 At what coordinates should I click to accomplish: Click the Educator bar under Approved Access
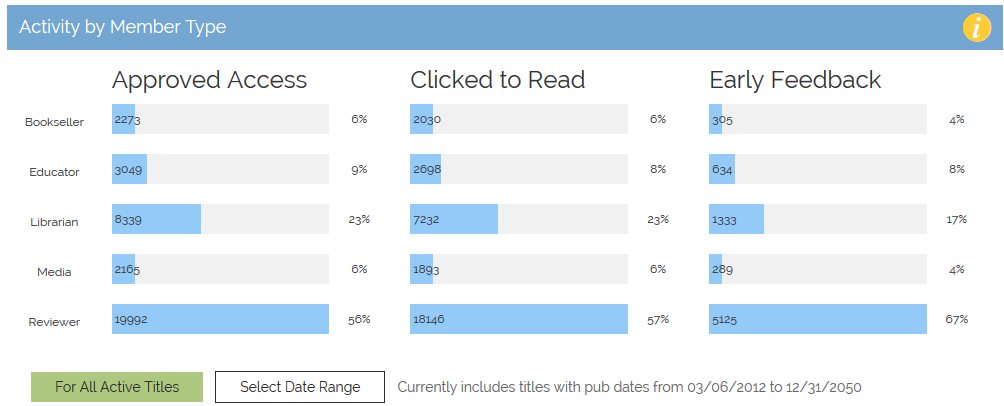tap(130, 169)
